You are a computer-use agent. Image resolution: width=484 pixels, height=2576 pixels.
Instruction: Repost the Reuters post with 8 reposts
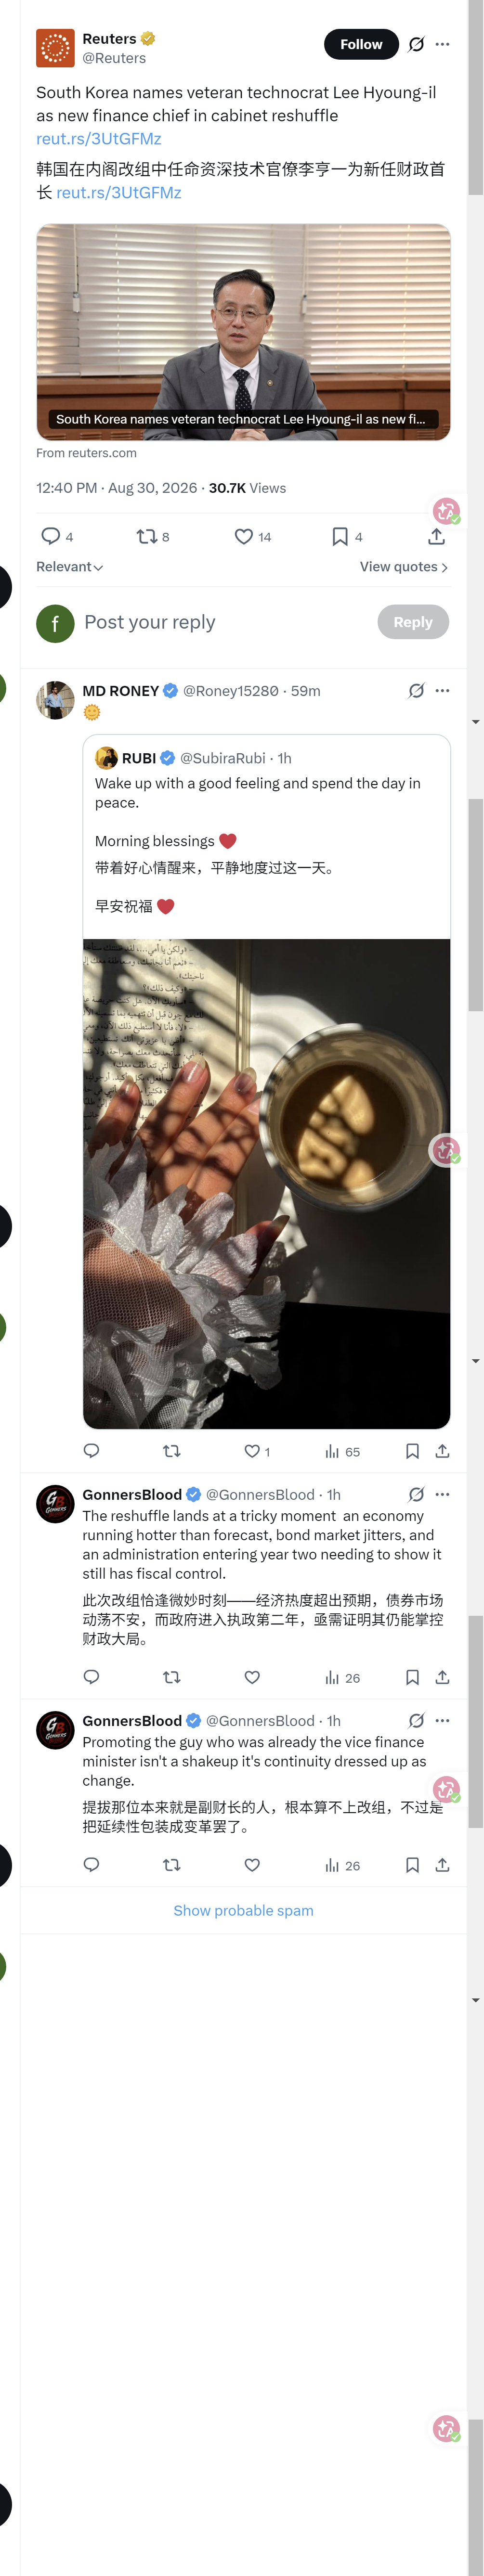[x=152, y=537]
